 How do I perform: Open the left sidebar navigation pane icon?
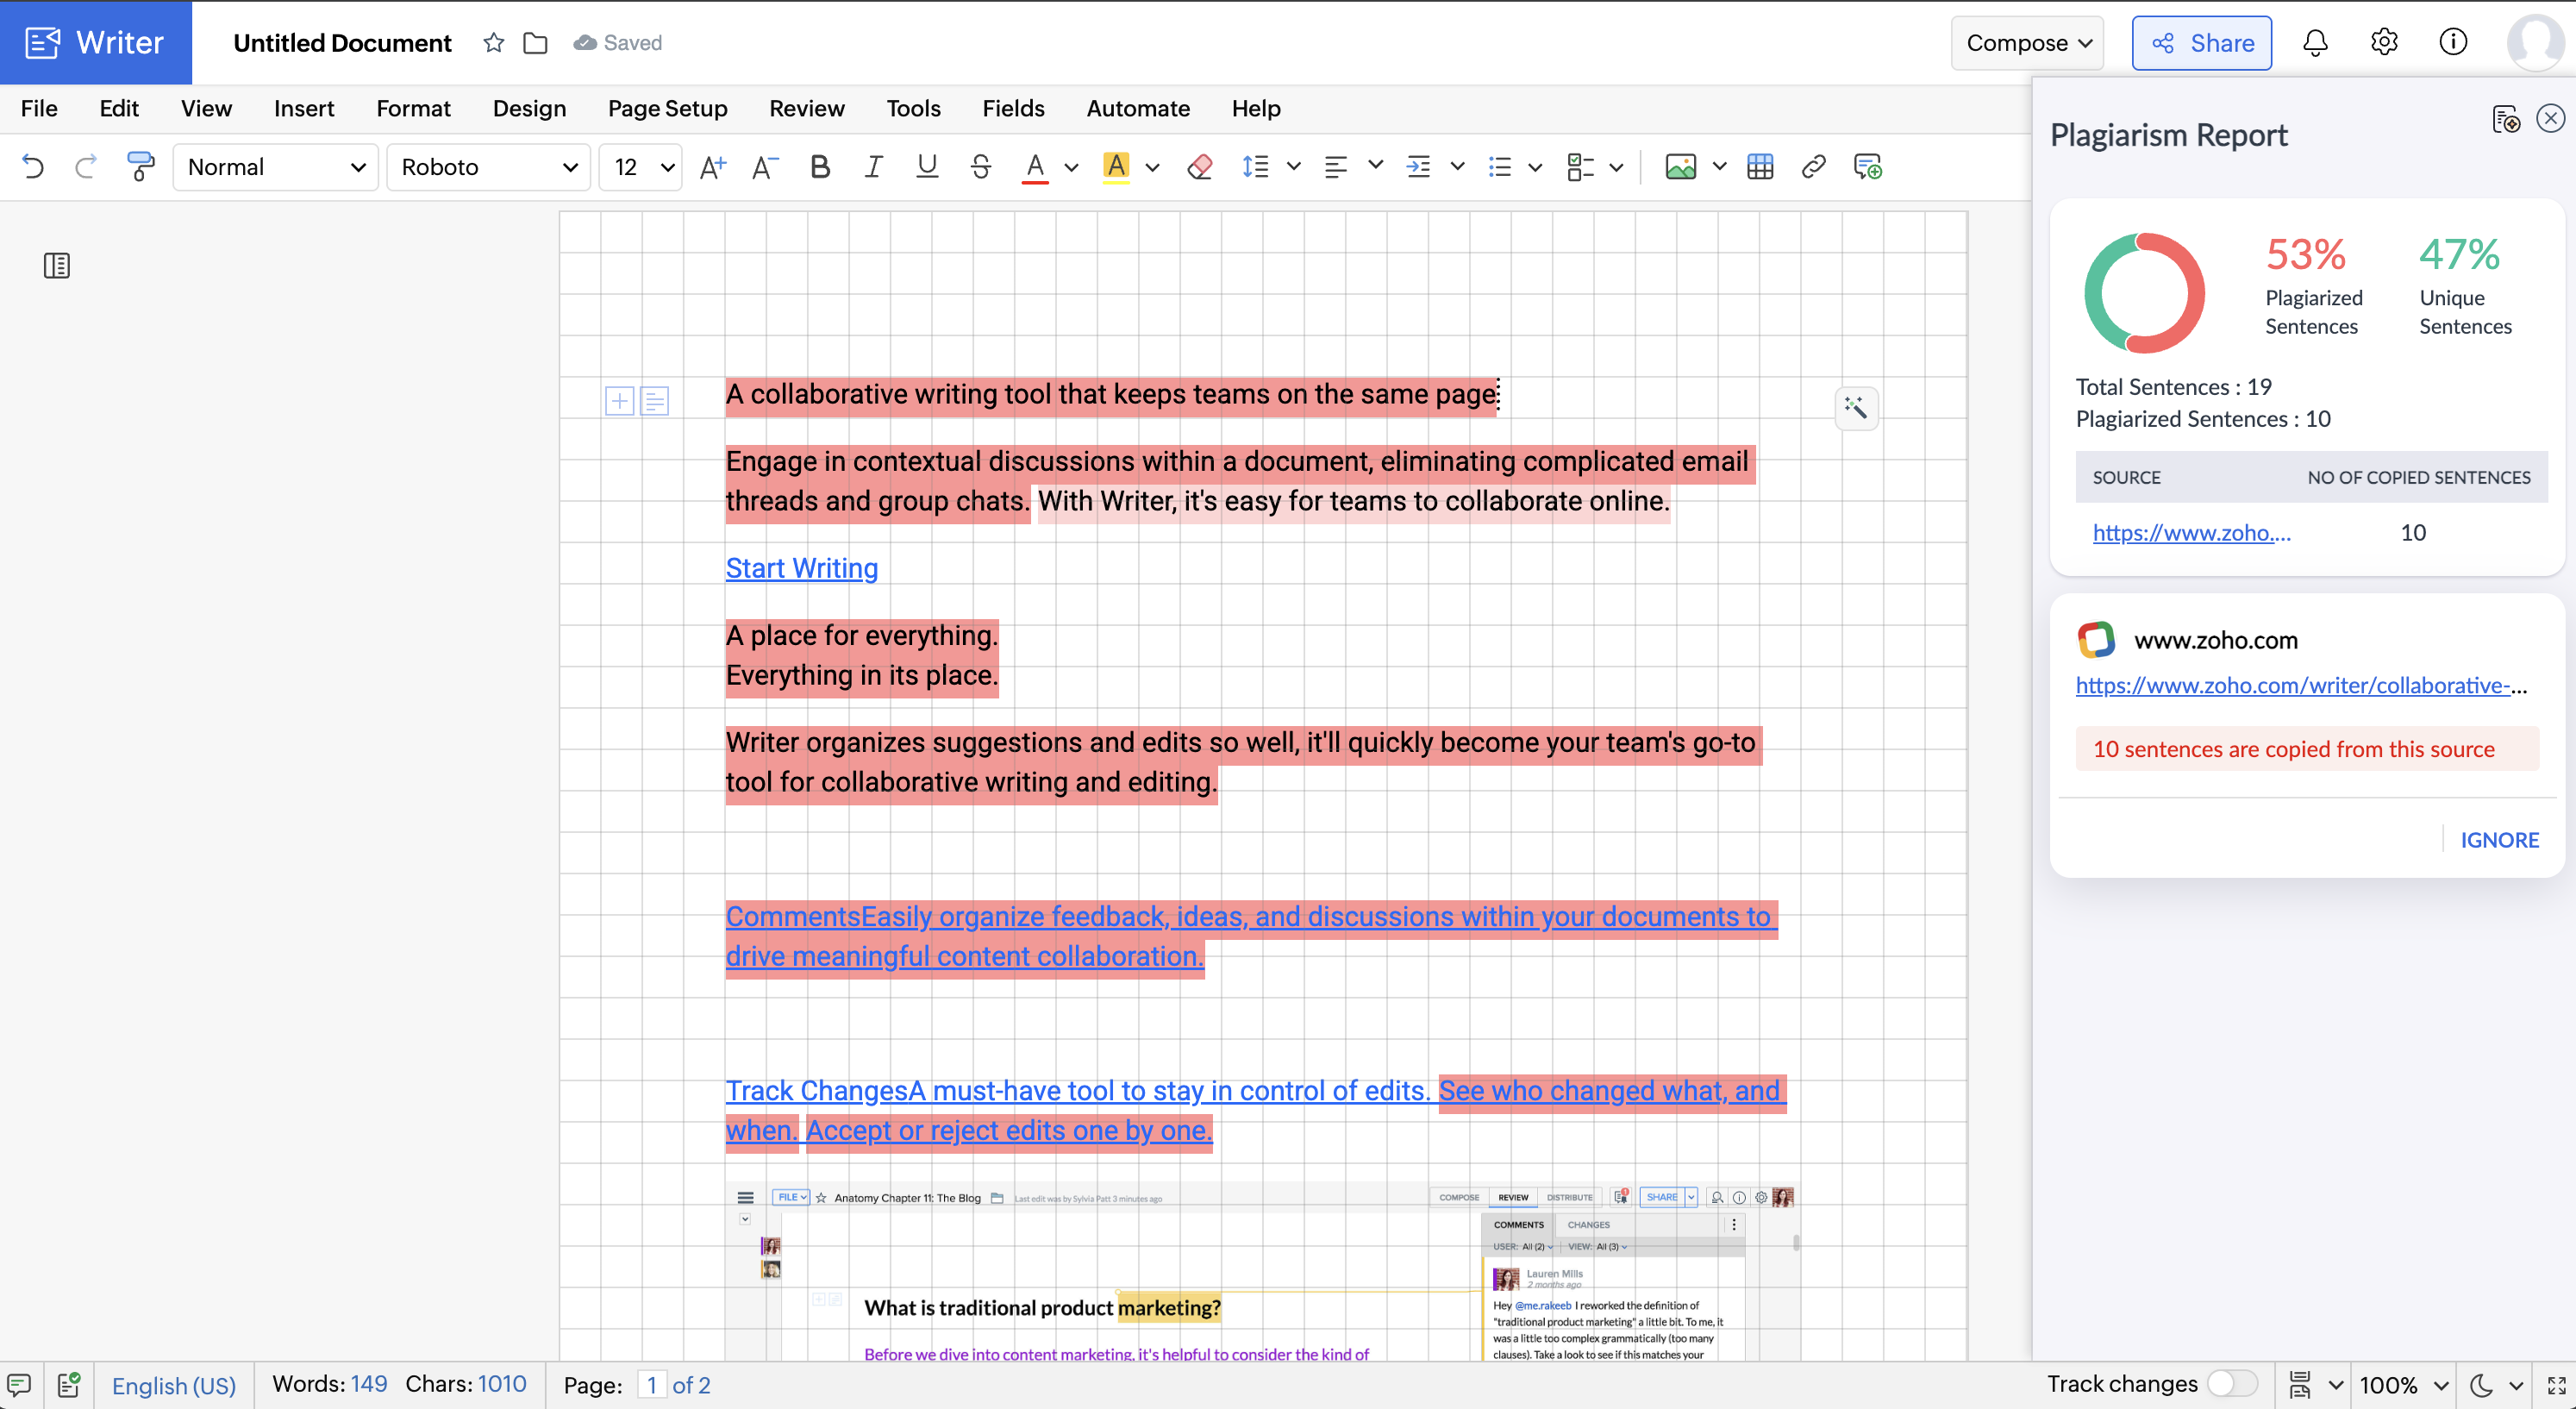click(57, 266)
